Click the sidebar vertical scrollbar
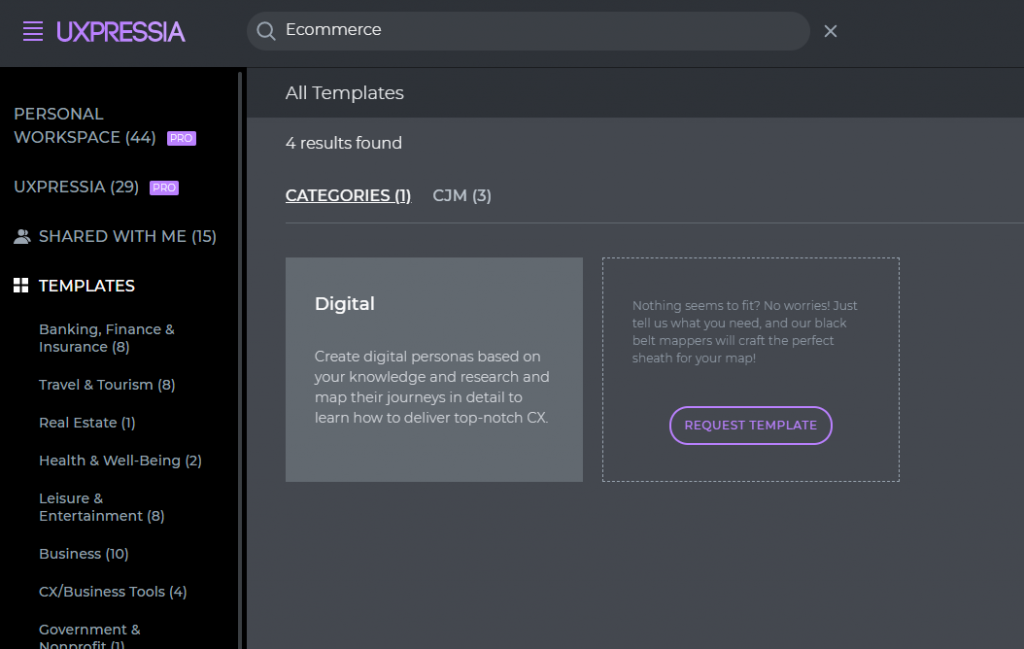1024x649 pixels. (x=240, y=359)
